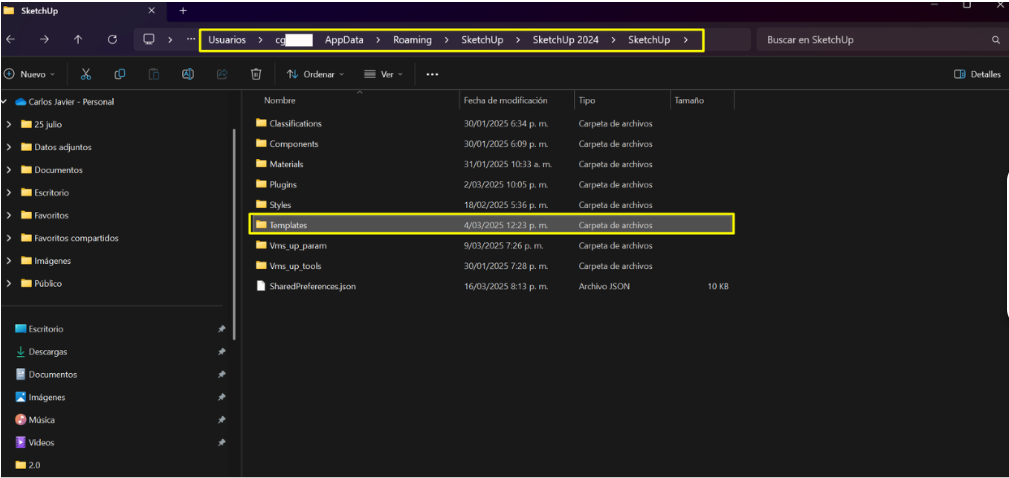
Task: Show hidden path with the ellipsis button
Action: pyautogui.click(x=190, y=39)
